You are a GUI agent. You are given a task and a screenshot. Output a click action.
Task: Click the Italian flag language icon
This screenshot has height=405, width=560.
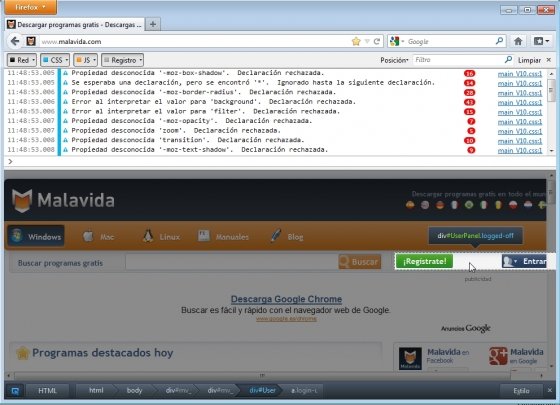tap(484, 205)
